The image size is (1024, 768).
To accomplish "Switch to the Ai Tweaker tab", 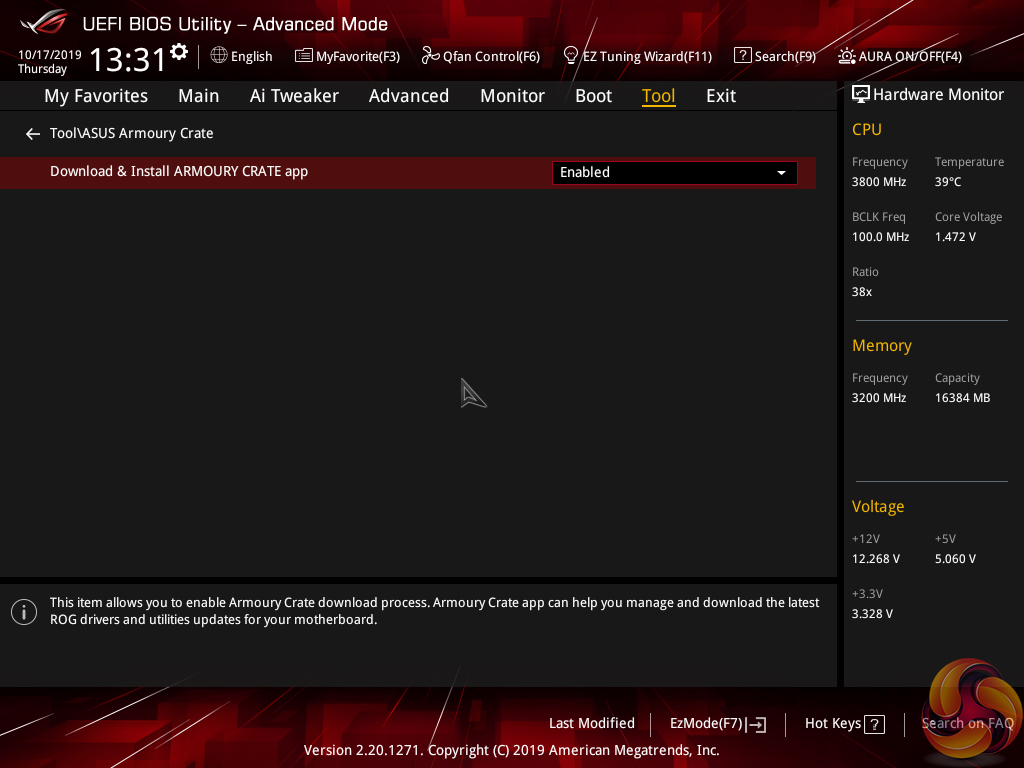I will (294, 96).
